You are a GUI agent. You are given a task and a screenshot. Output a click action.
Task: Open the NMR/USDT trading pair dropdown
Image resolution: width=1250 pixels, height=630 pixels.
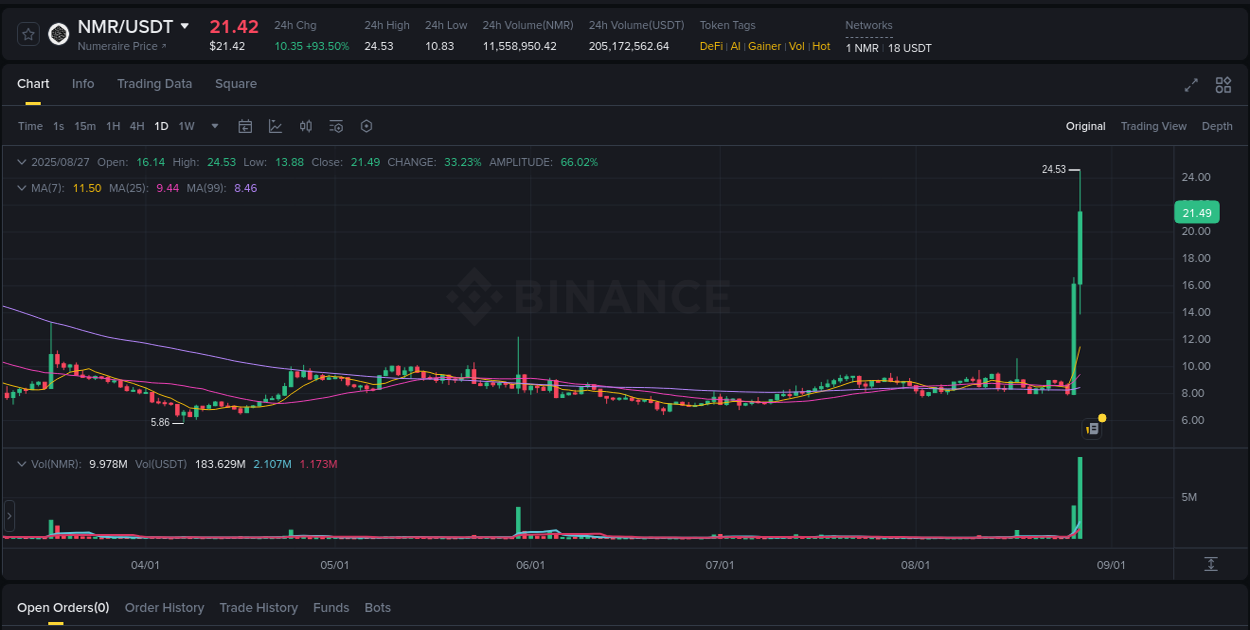point(185,26)
